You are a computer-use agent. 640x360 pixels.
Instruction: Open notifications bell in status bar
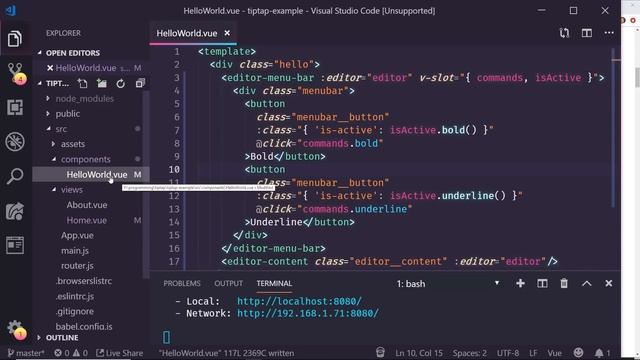[602, 353]
